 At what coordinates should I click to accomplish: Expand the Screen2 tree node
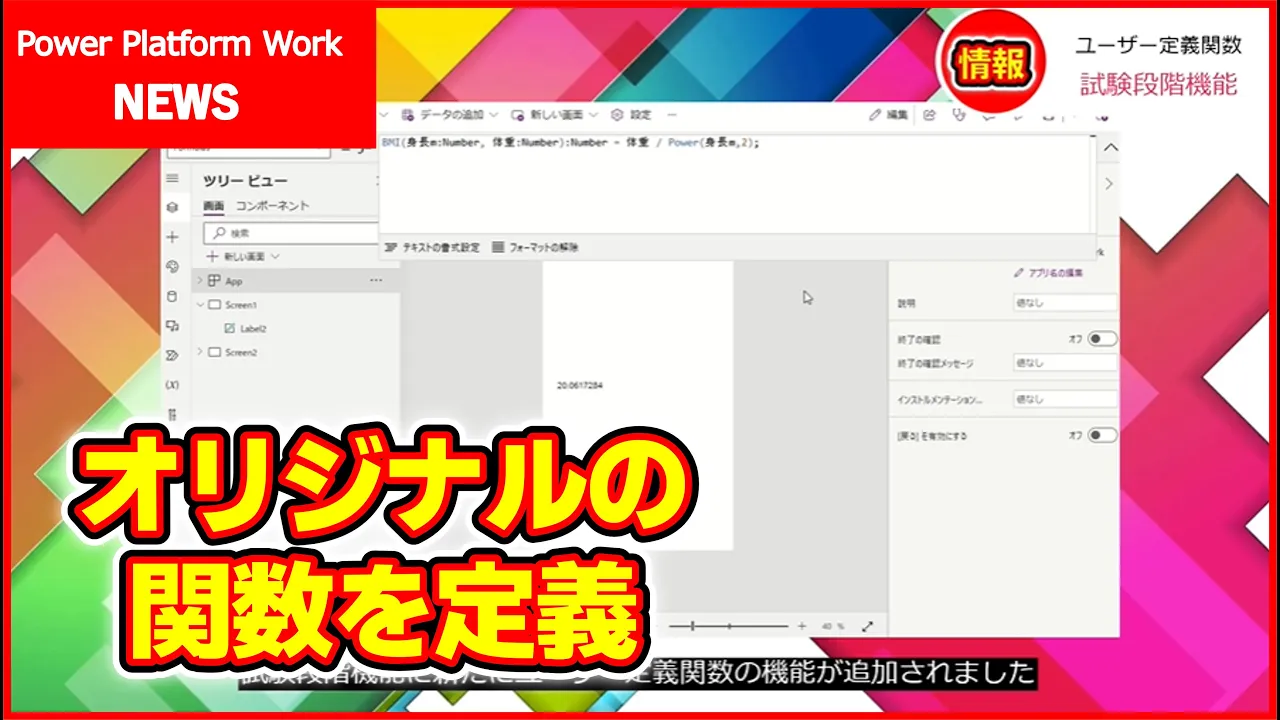click(x=200, y=352)
